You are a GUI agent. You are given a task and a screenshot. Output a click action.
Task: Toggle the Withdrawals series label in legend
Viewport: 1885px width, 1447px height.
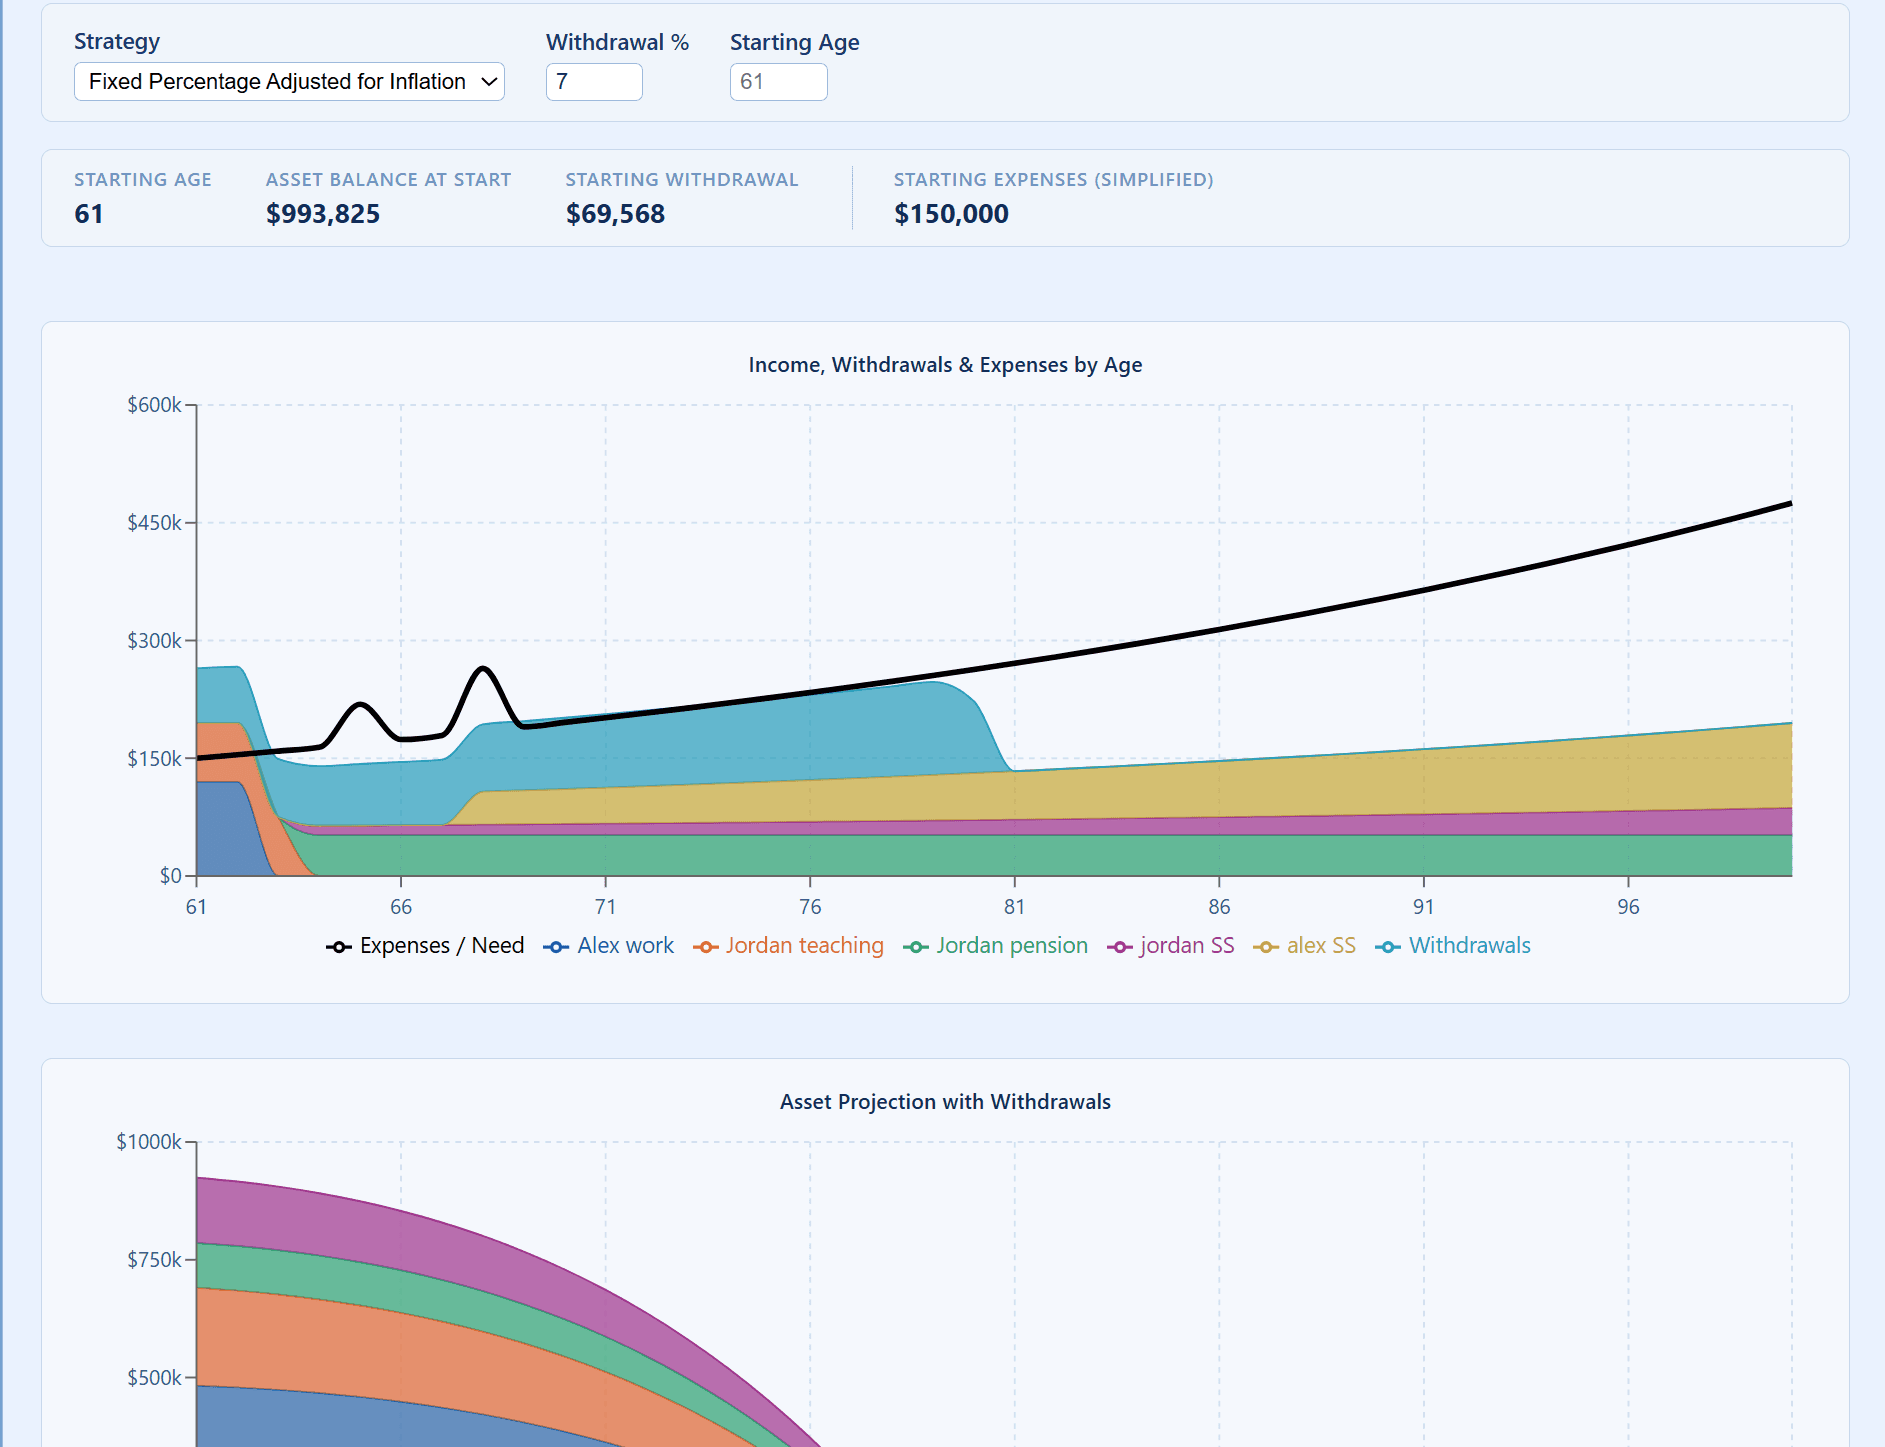click(x=1469, y=946)
